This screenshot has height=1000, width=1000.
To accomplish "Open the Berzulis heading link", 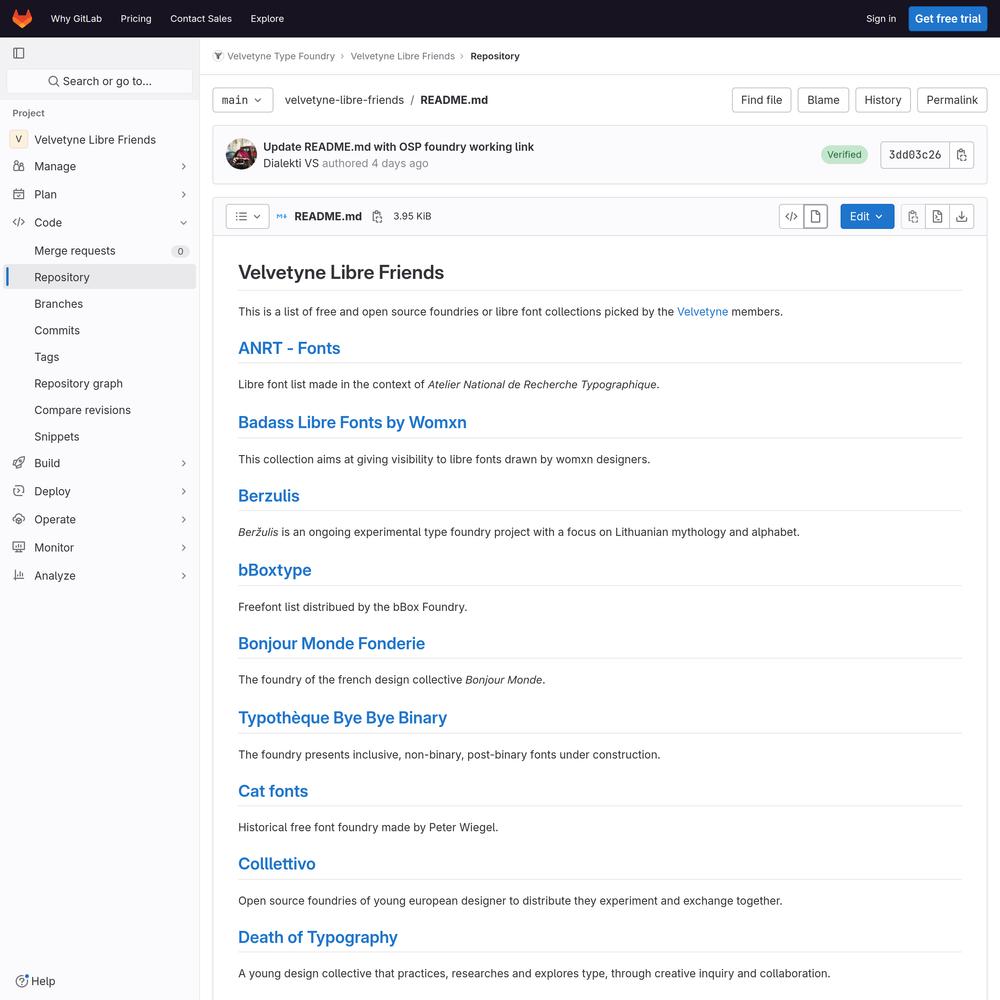I will coord(268,496).
